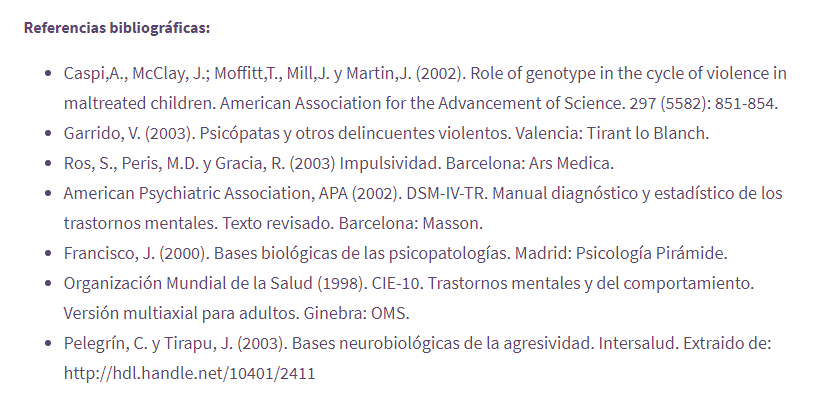The image size is (835, 411).
Task: Select 'Bases neurobiológicas de la agresividad' title
Action: (x=443, y=343)
